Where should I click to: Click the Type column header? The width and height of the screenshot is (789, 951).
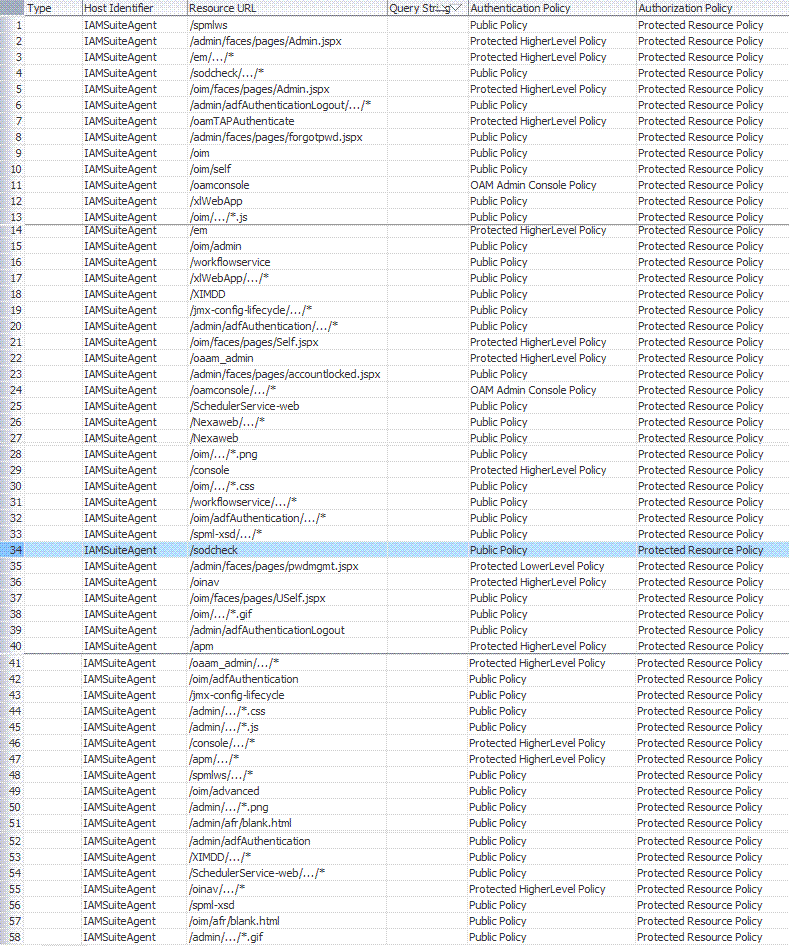53,8
